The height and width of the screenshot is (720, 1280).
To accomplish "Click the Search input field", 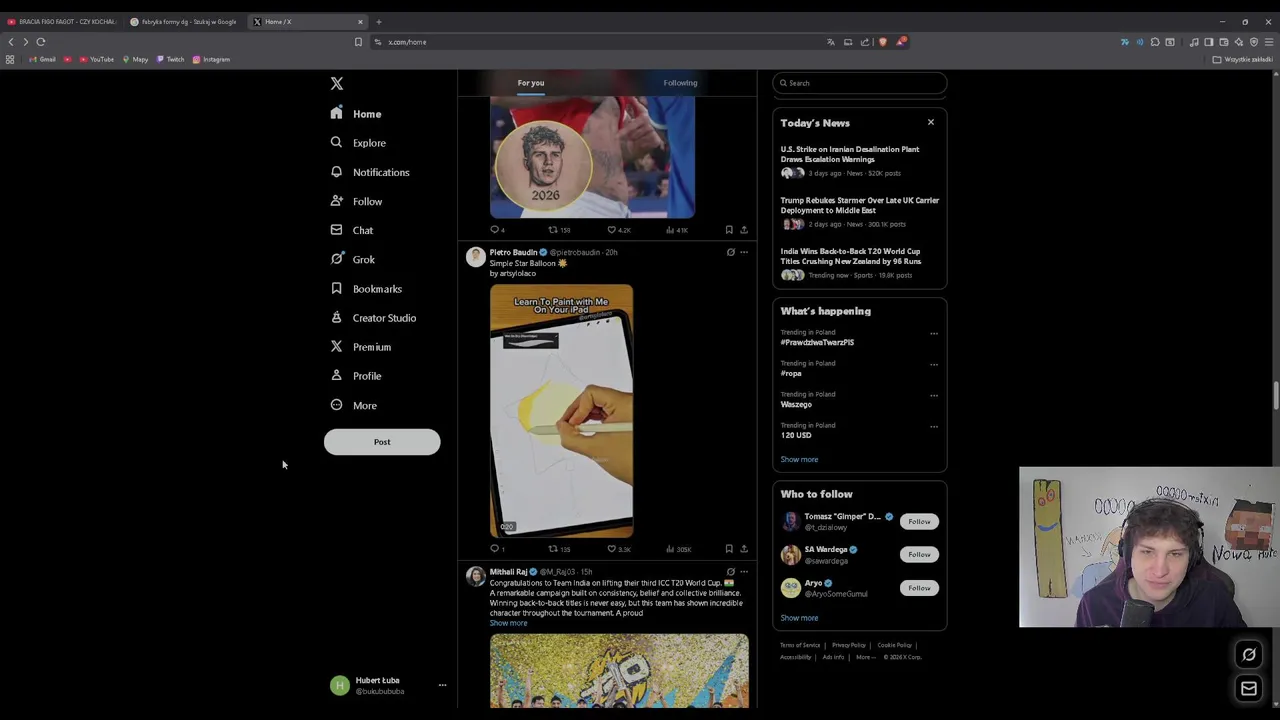I will [x=860, y=83].
